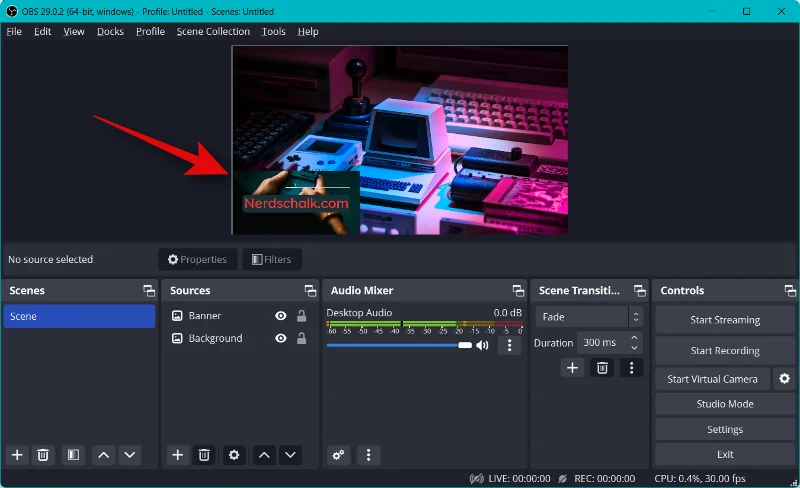Move source up in Sources list
The image size is (800, 488).
[264, 455]
